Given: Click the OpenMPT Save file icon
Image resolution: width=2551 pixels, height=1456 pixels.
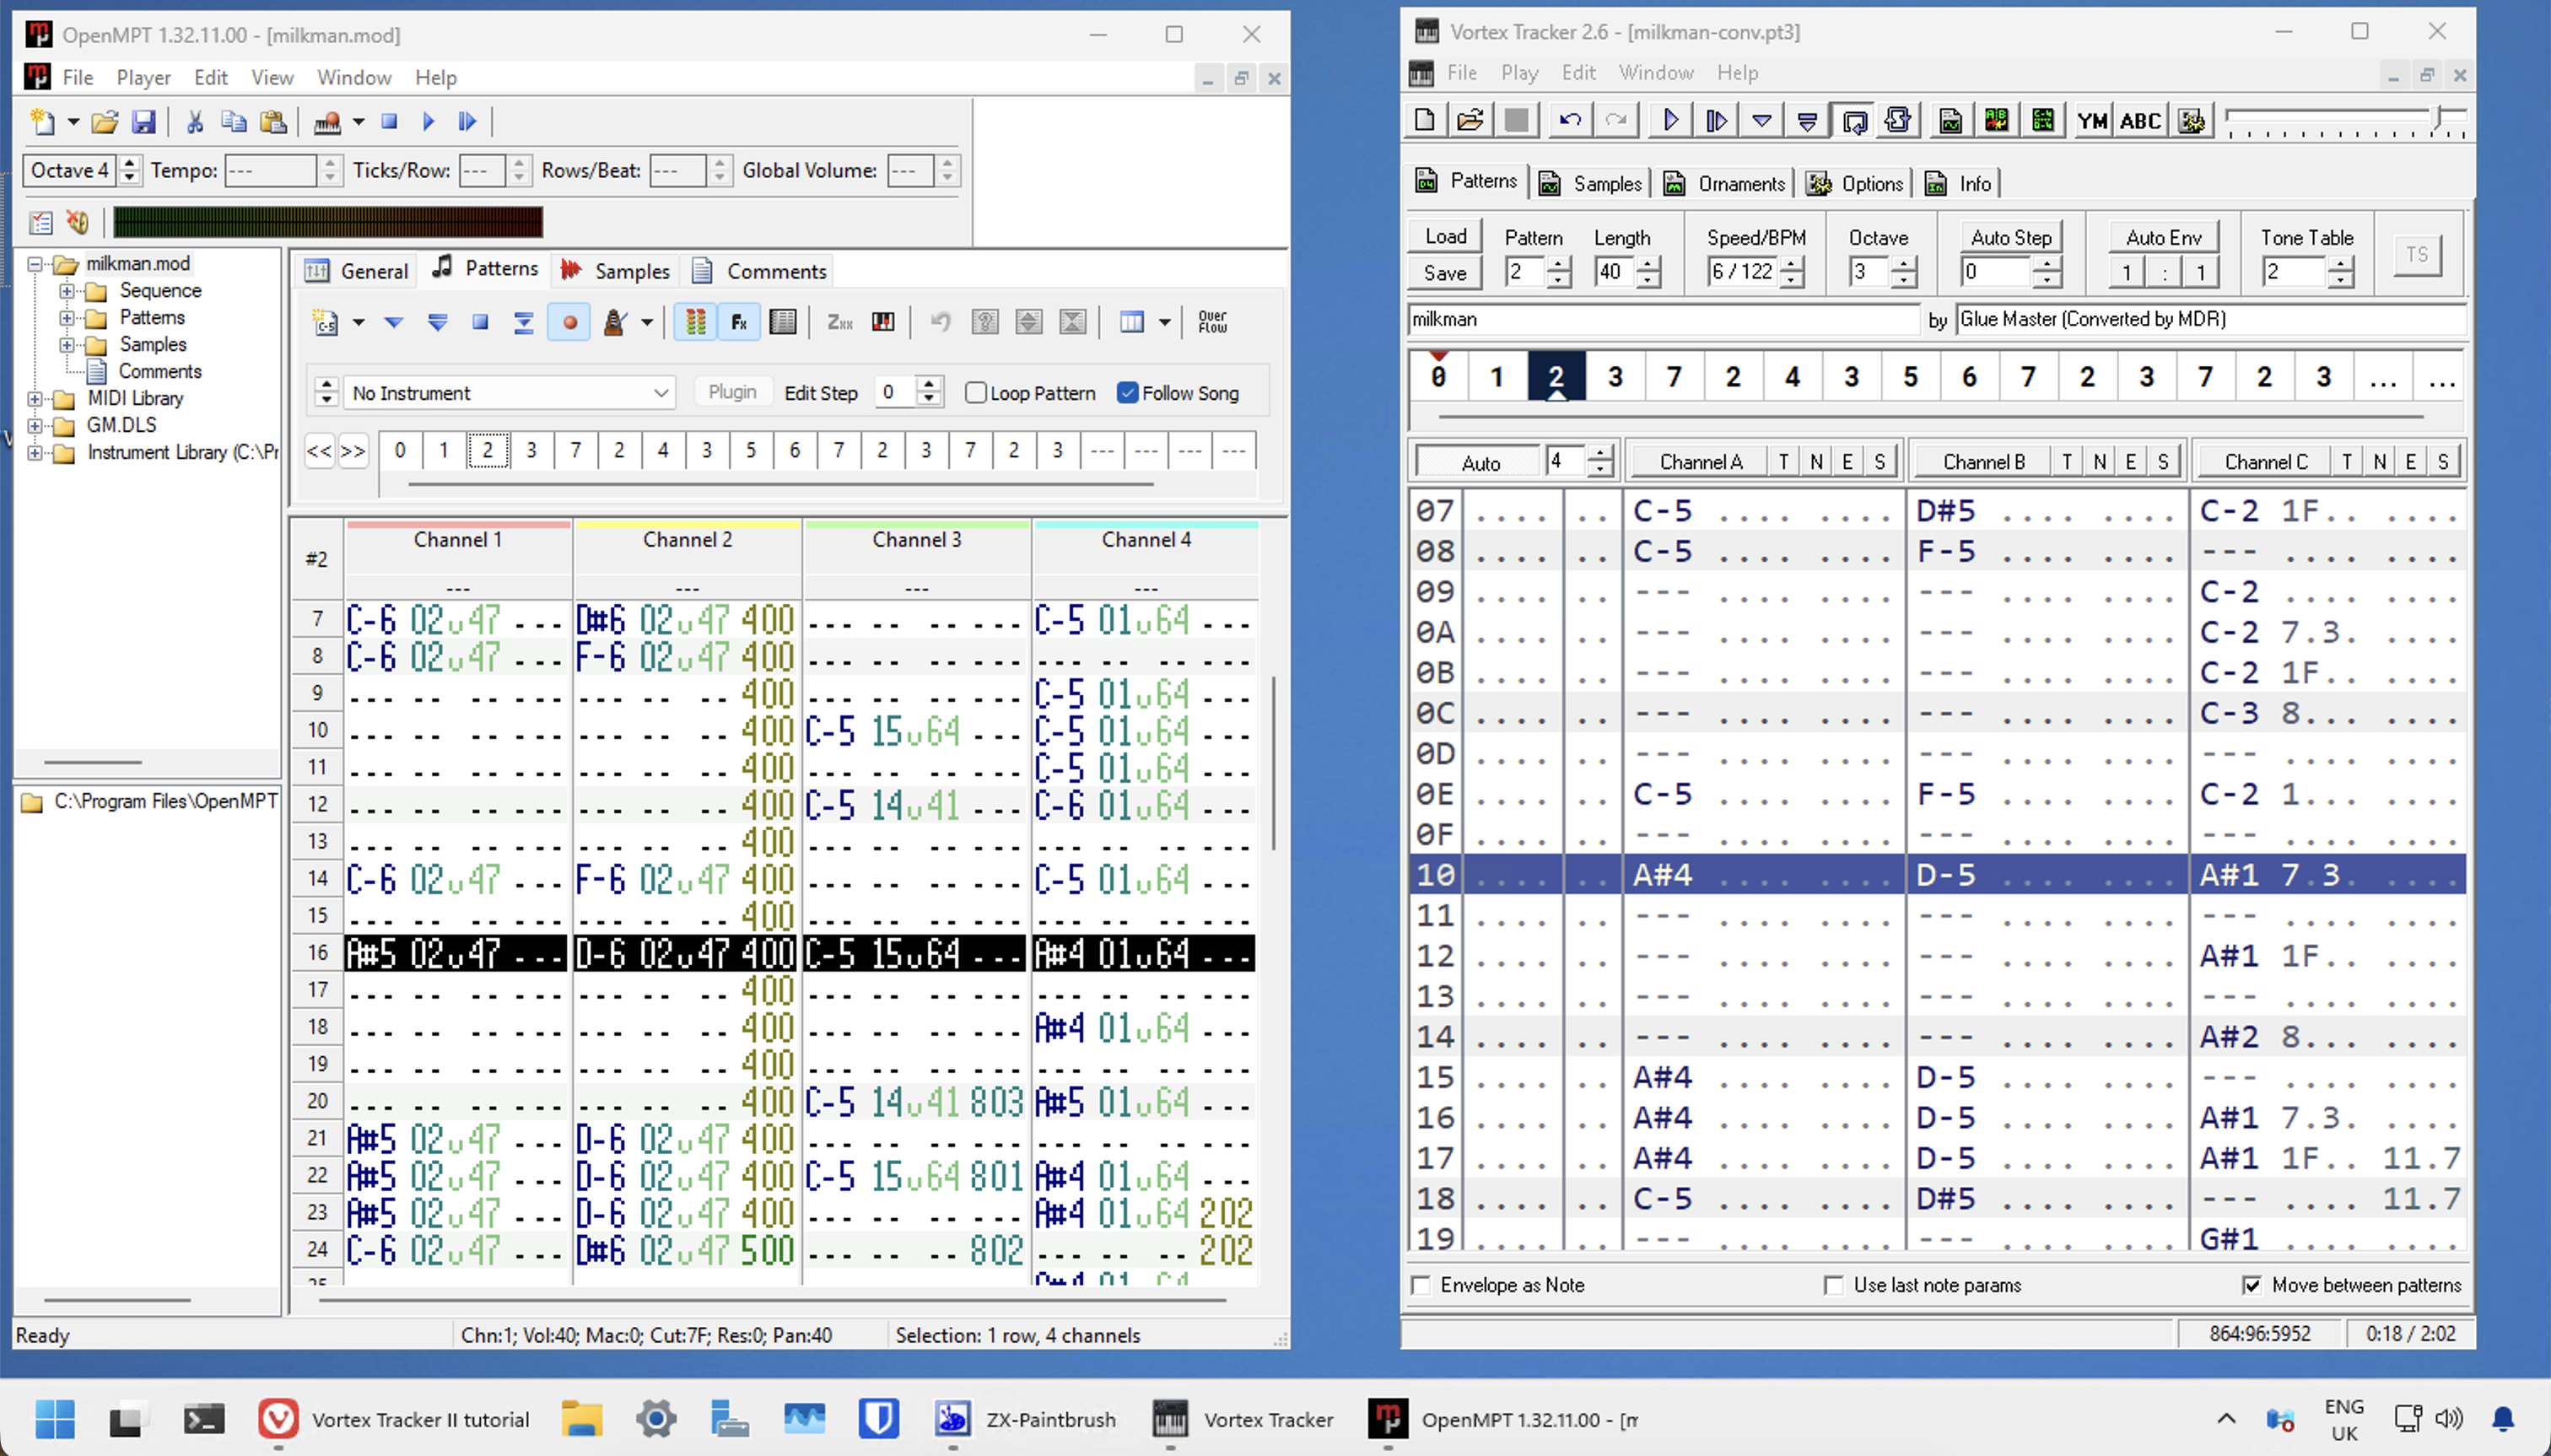Looking at the screenshot, I should coord(144,122).
